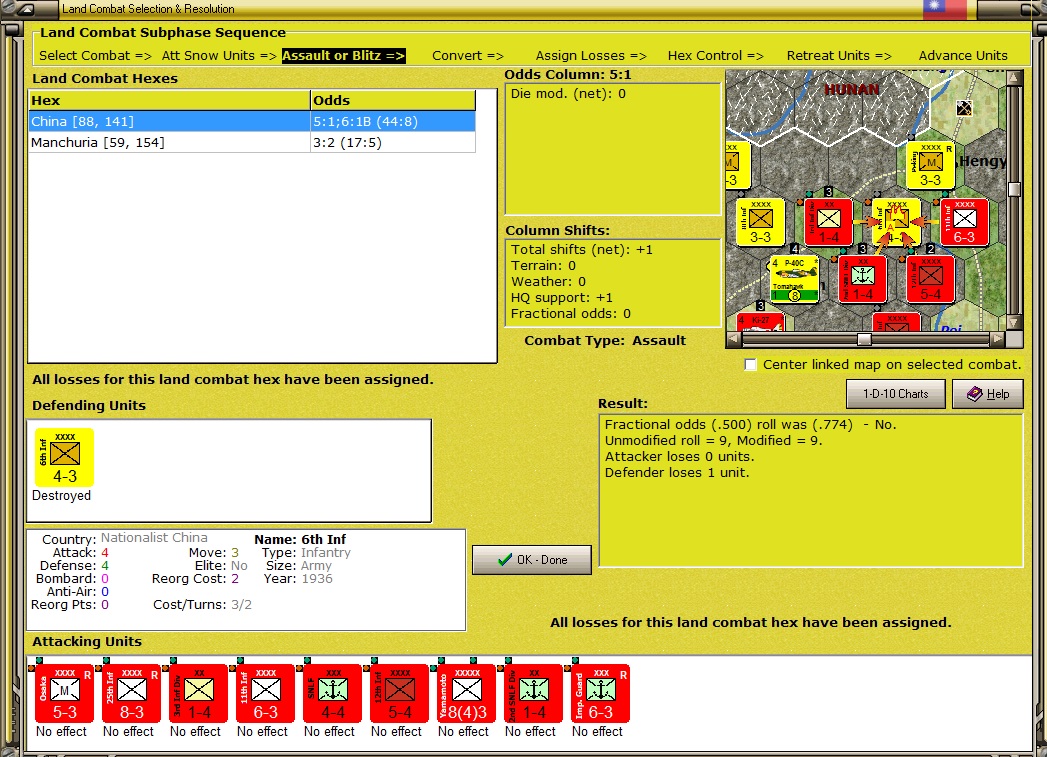Click the OK - Done button
Viewport: 1047px width, 757px height.
(532, 559)
